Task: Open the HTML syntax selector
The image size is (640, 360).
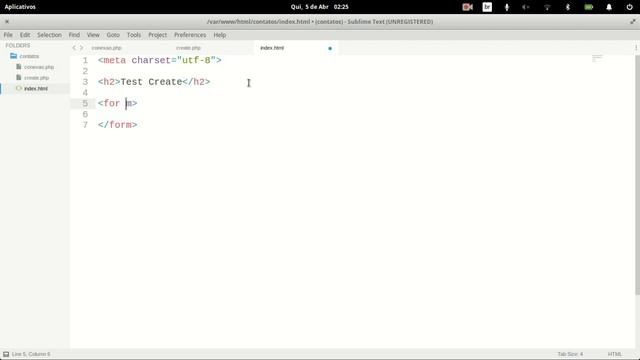Action: 615,354
